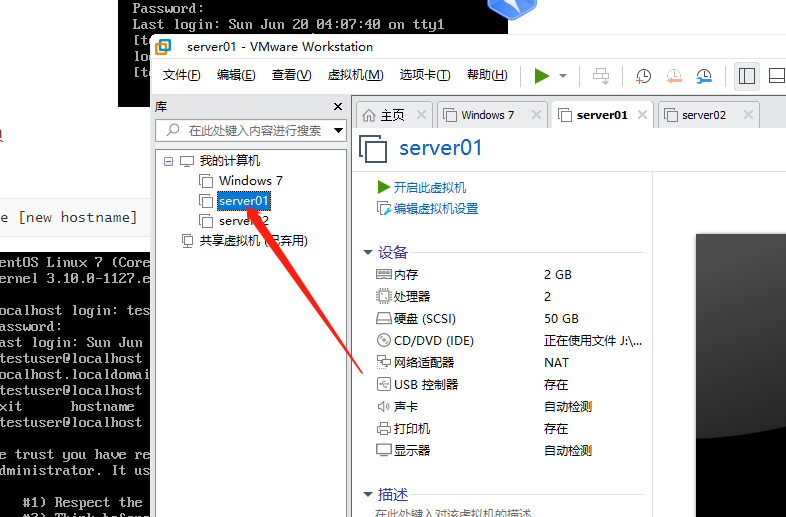This screenshot has width=786, height=517.
Task: Switch to the server01 tab
Action: pos(602,115)
